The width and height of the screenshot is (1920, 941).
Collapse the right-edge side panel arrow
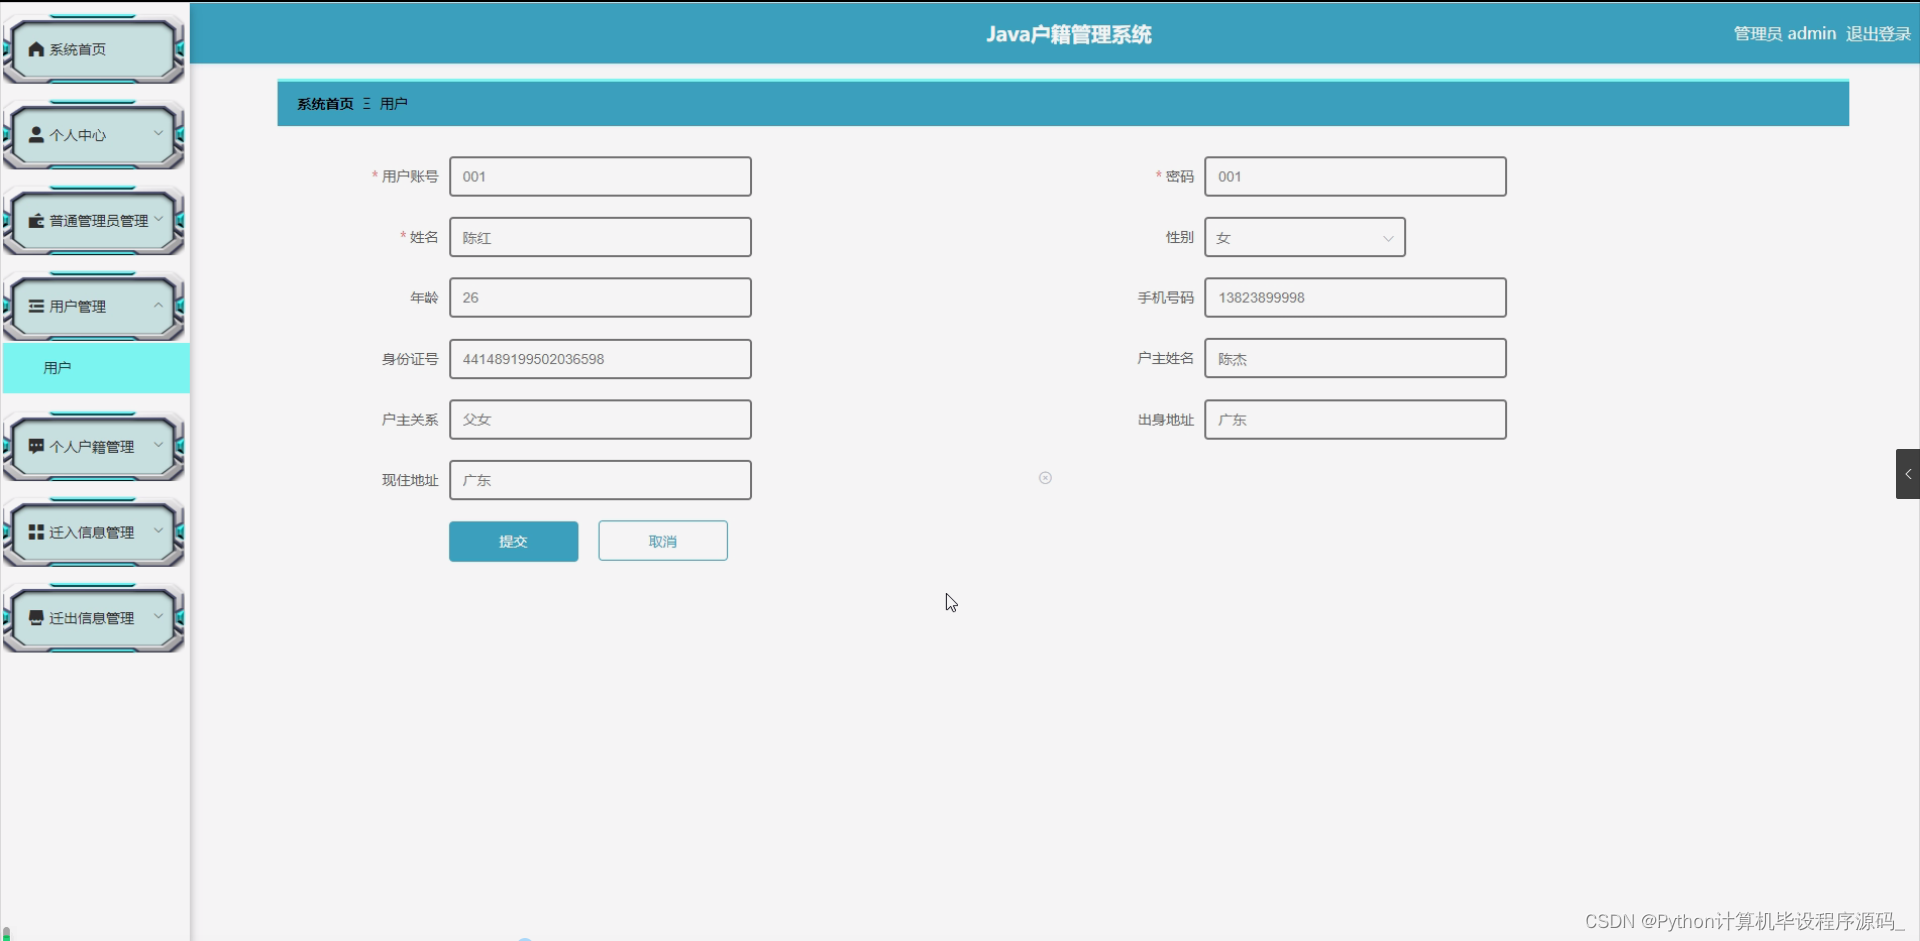(x=1908, y=474)
